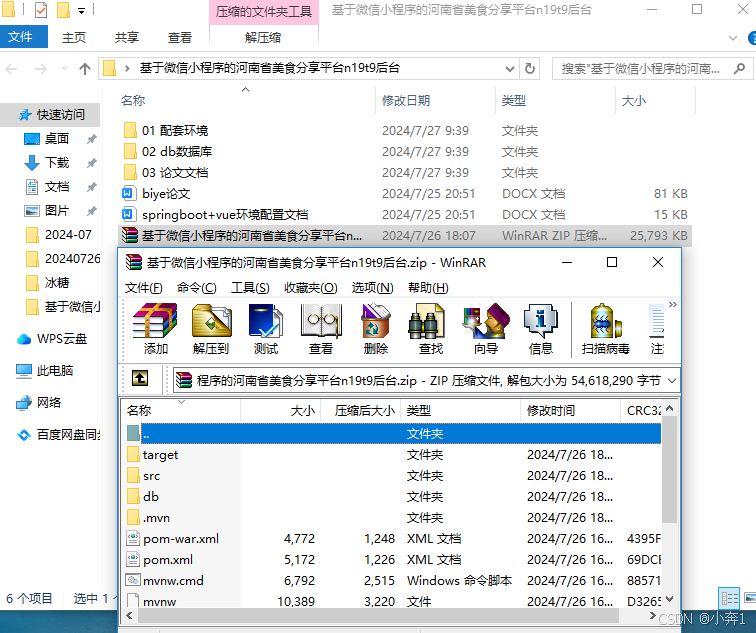Click the properties checkmark icon in title bar
This screenshot has height=633, width=756.
click(41, 10)
